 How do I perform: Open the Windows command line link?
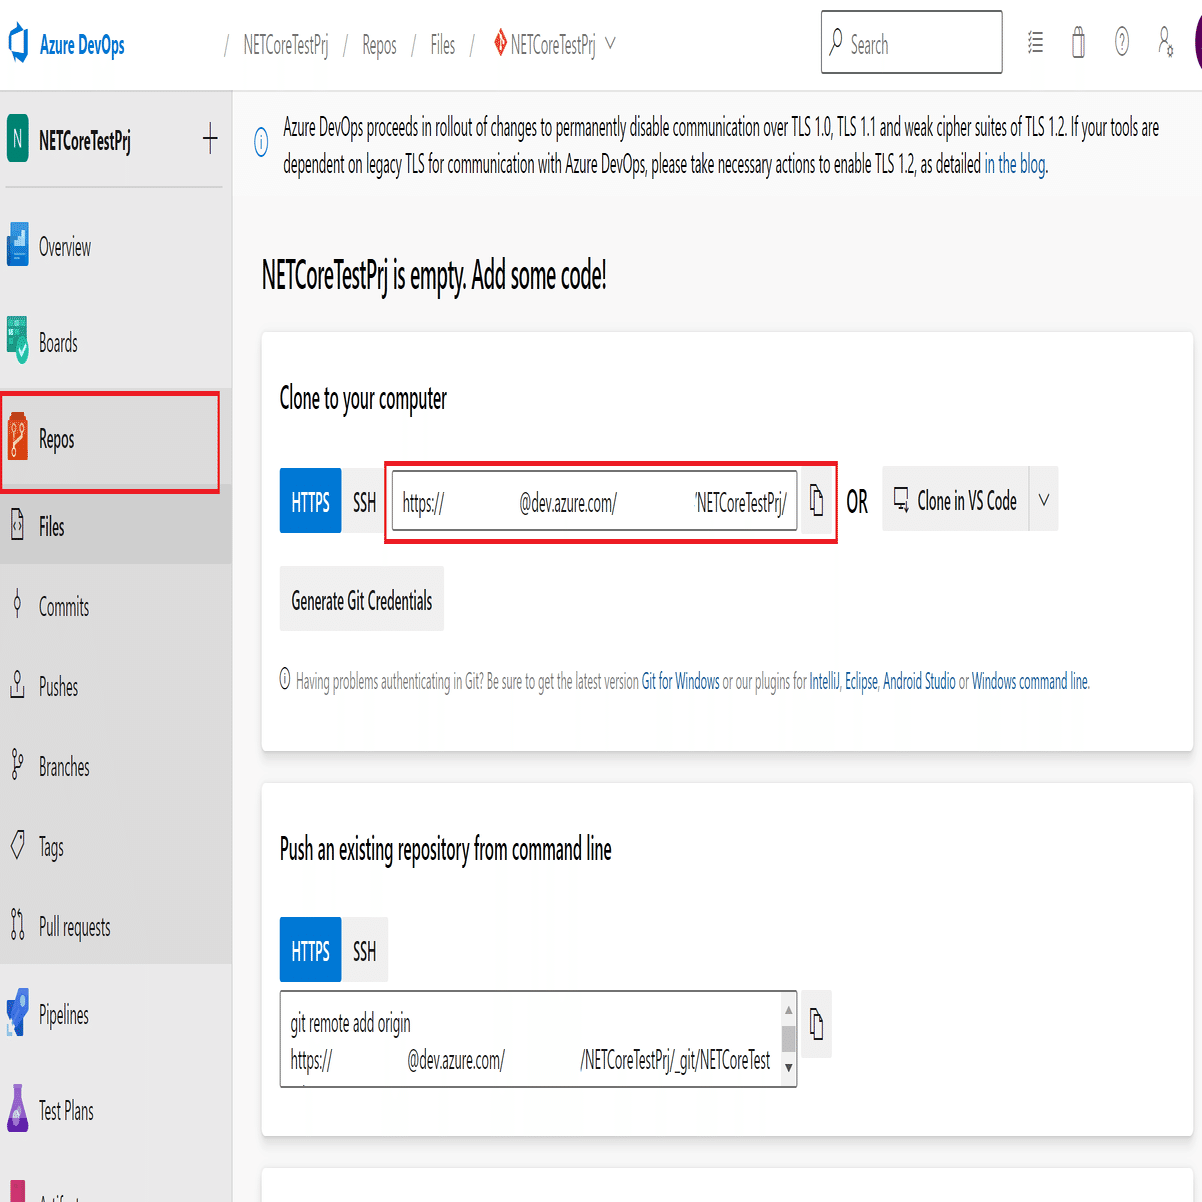[1030, 681]
